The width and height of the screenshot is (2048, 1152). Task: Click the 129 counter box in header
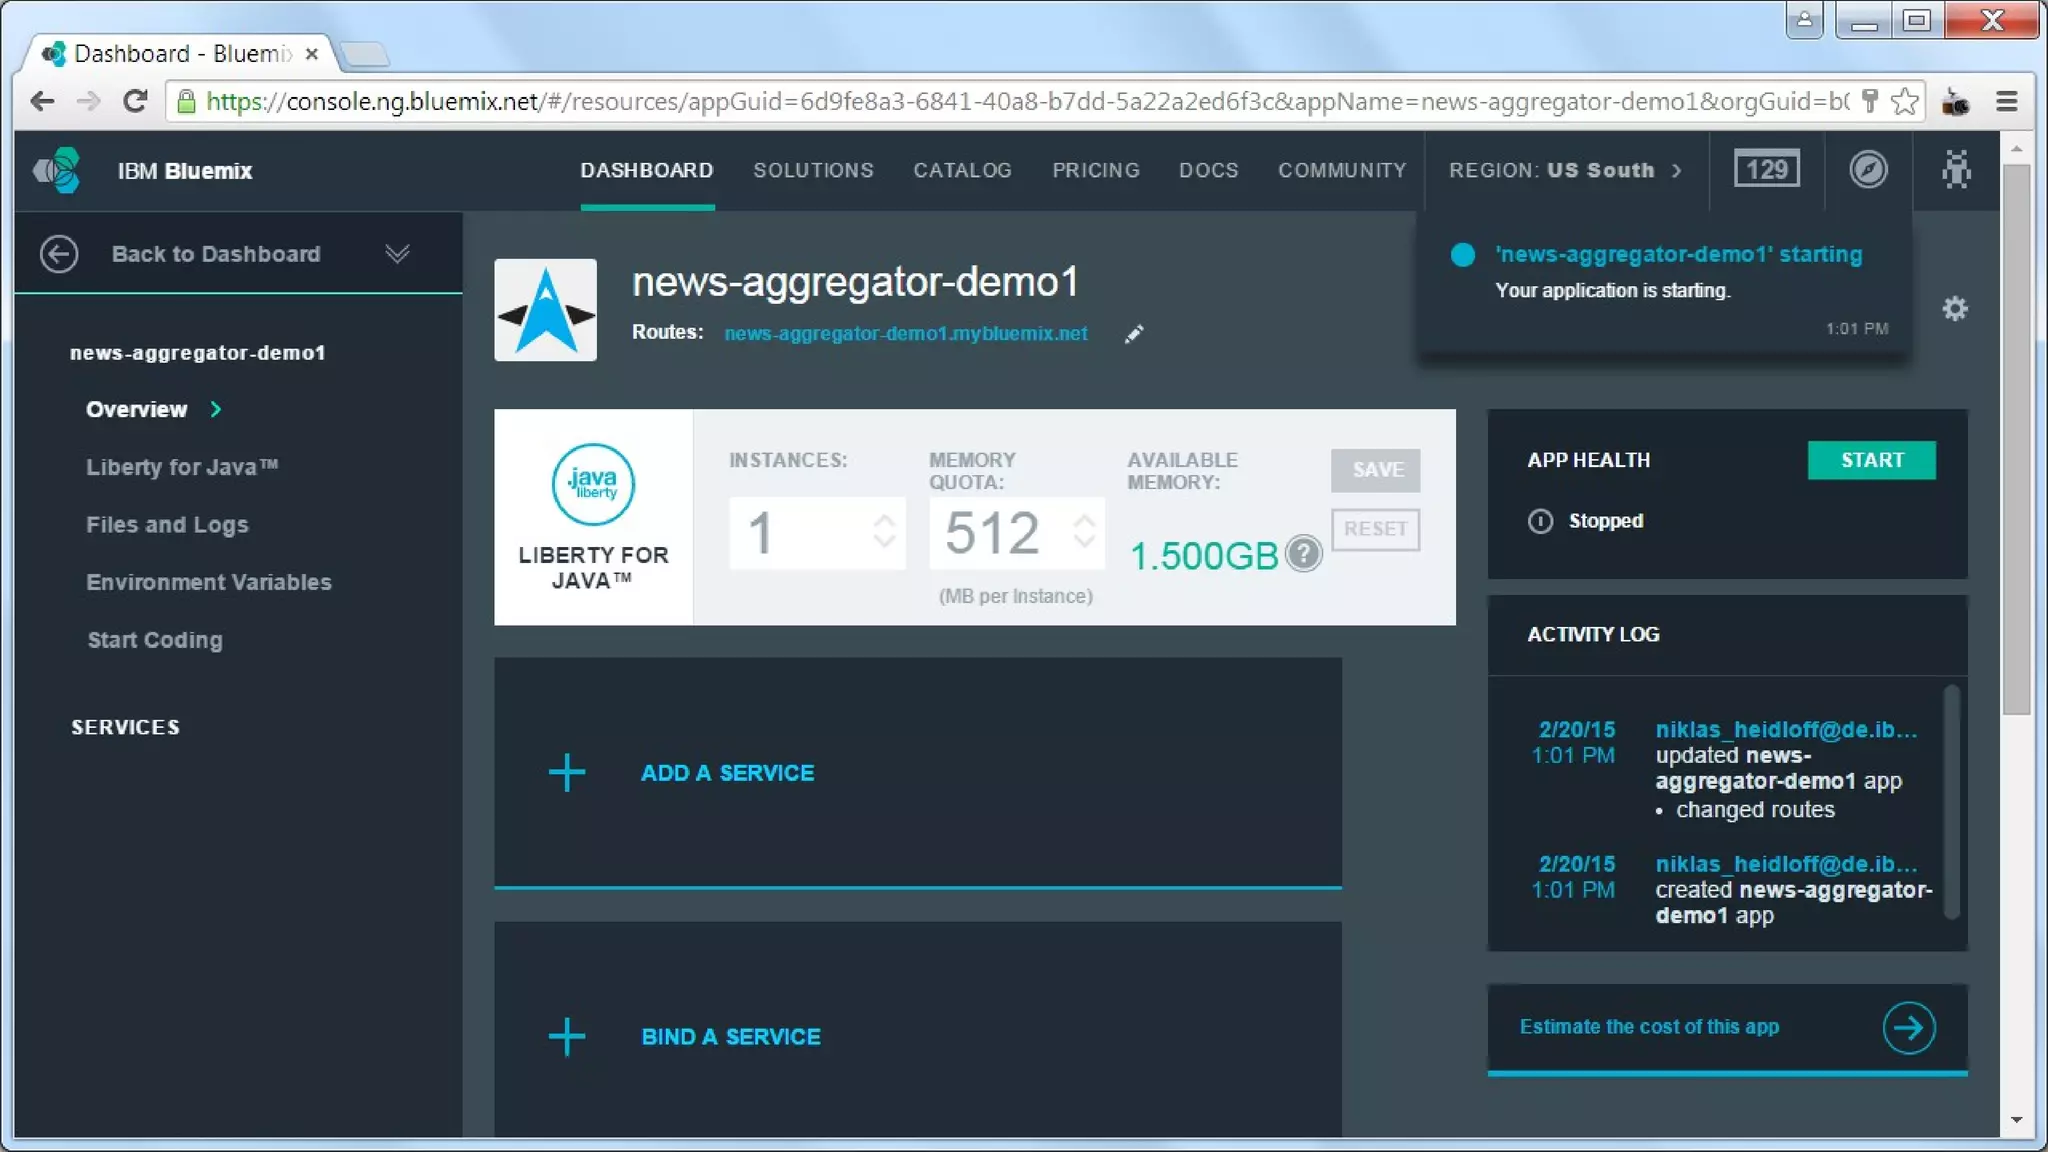pos(1766,169)
